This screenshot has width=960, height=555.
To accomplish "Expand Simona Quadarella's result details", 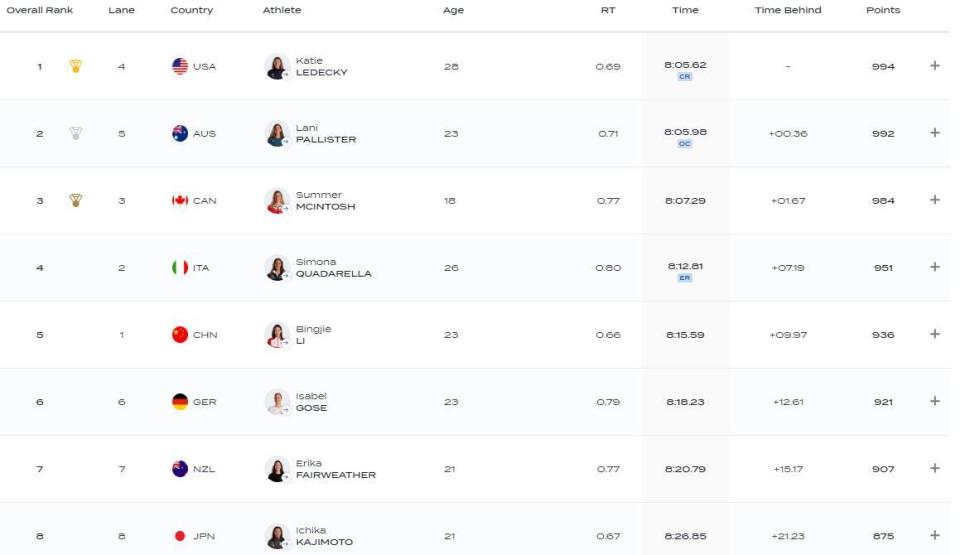I will click(935, 267).
